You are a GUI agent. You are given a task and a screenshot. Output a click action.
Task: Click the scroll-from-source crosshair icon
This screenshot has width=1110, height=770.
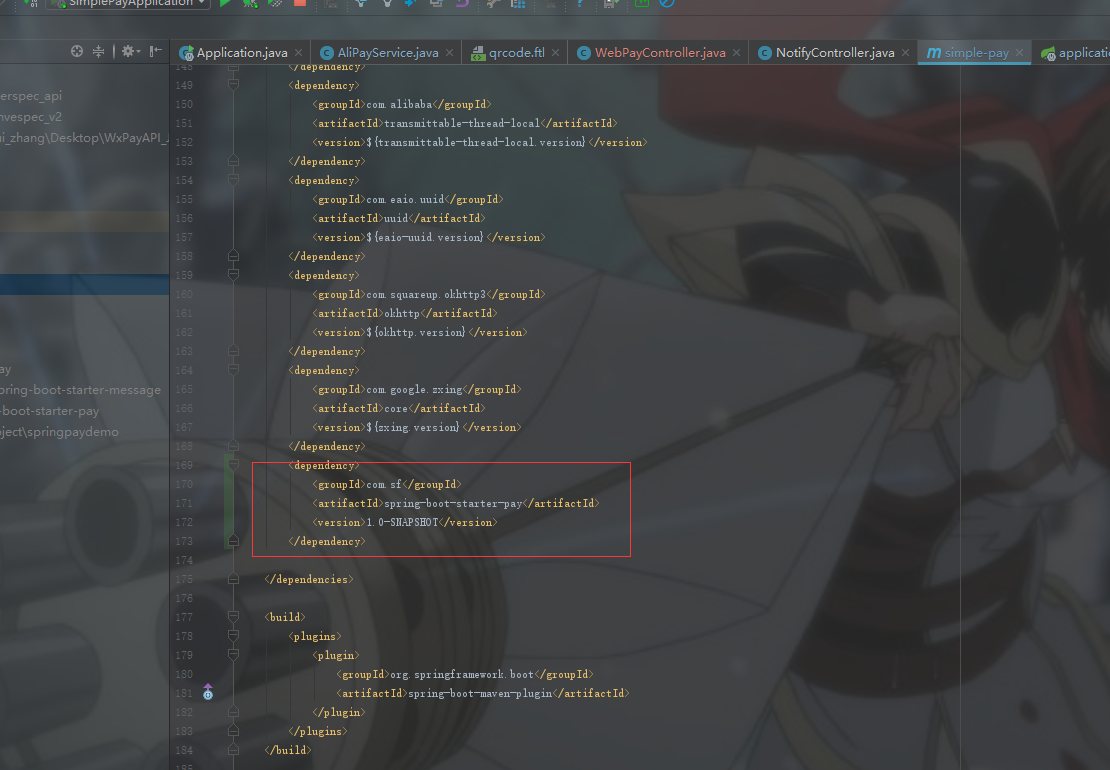click(76, 51)
